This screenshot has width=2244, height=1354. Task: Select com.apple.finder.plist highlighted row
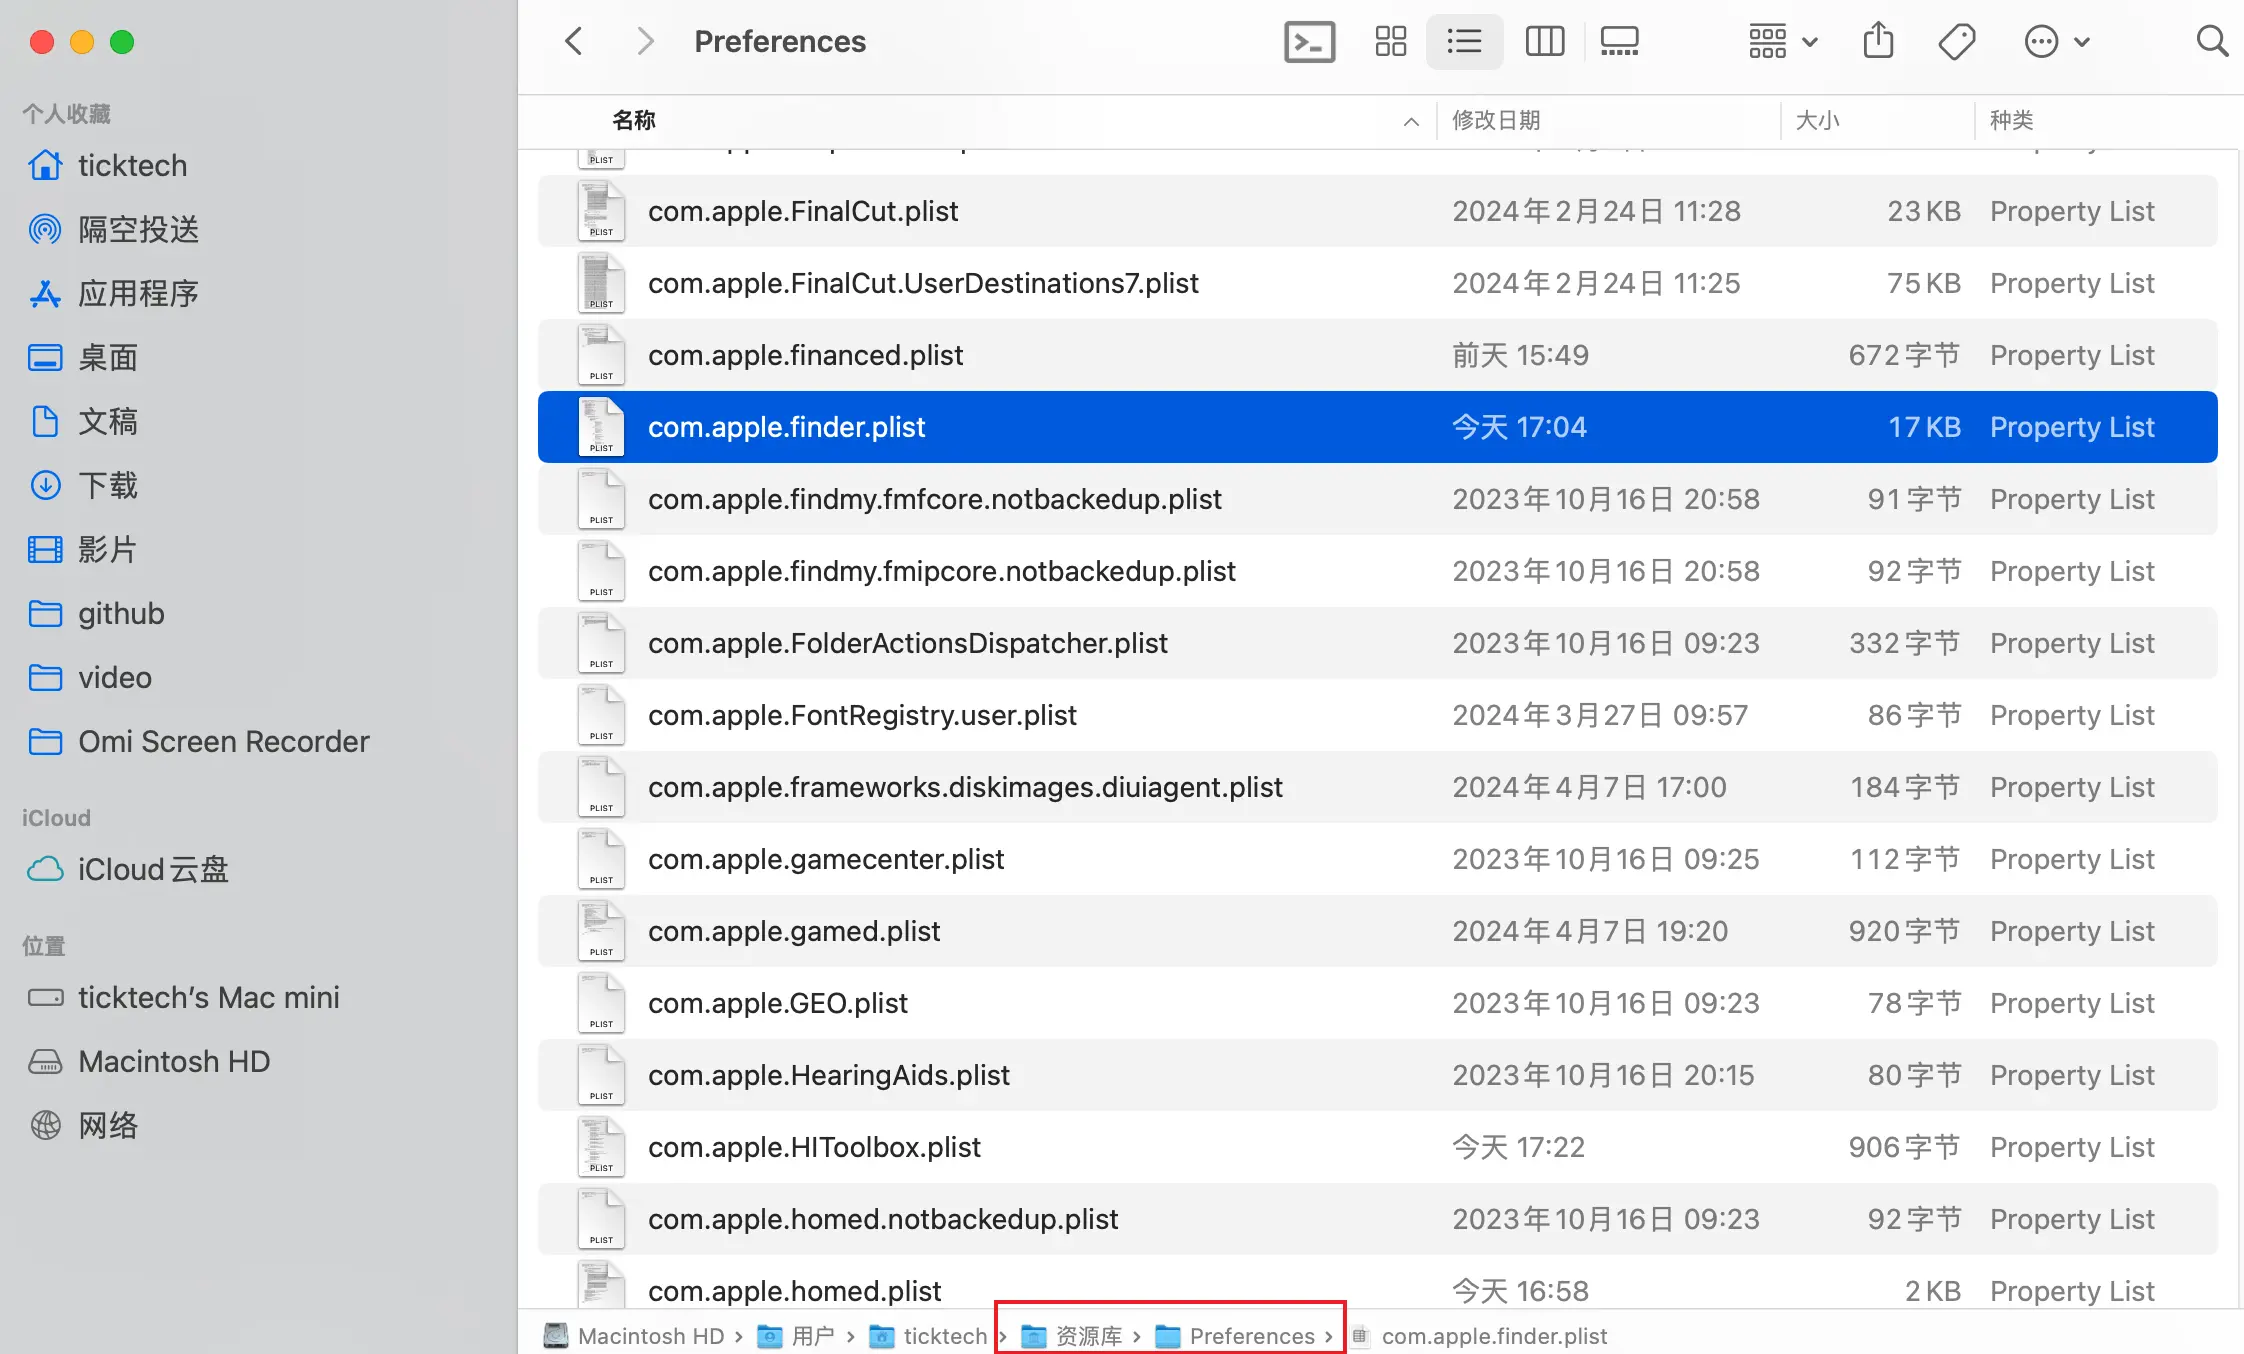(x=1378, y=427)
